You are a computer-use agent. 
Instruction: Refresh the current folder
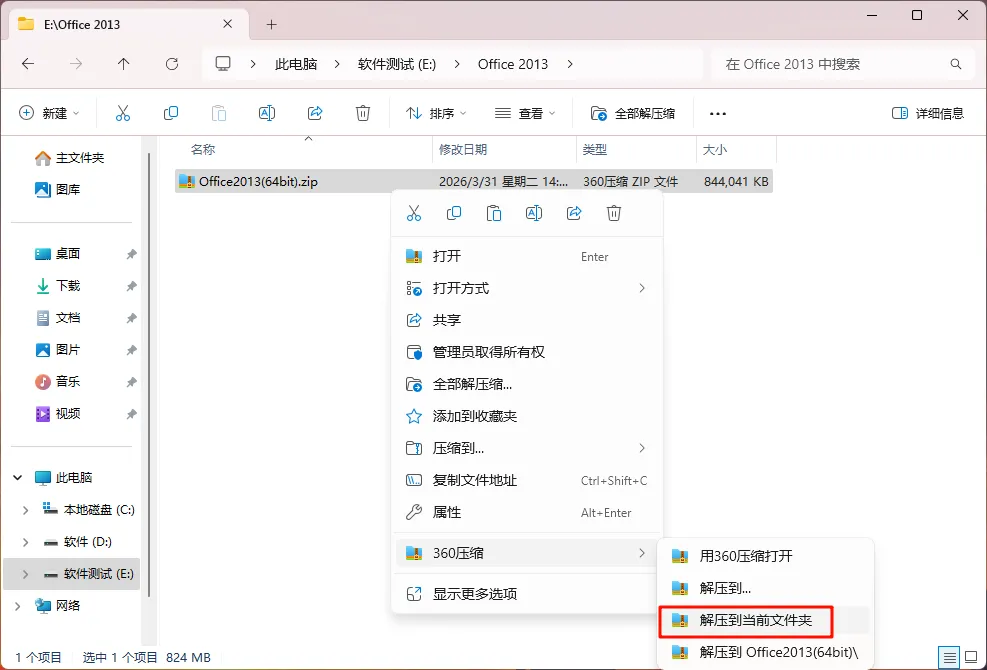[171, 64]
